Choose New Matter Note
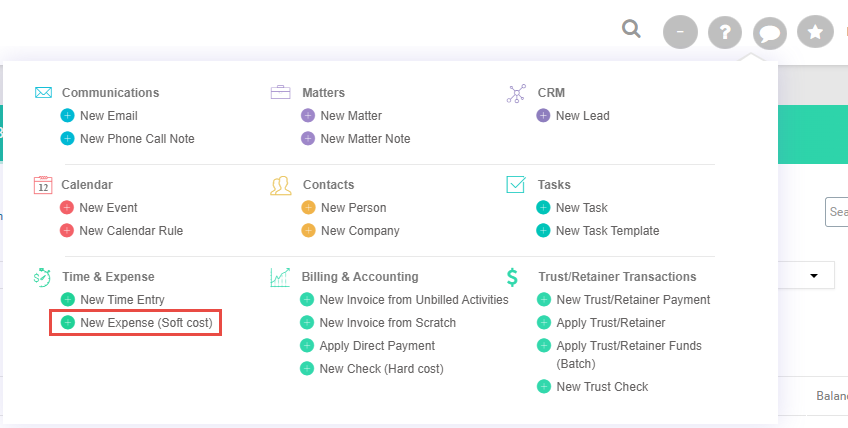The height and width of the screenshot is (428, 848). [365, 139]
